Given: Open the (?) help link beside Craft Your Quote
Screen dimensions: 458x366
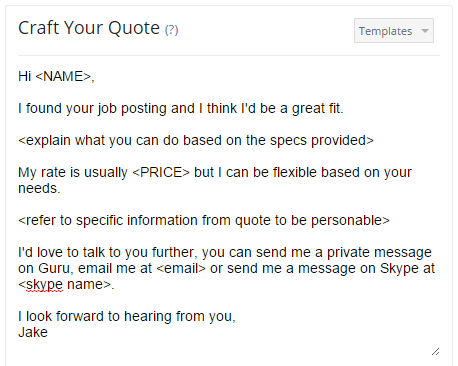Looking at the screenshot, I should (x=171, y=30).
